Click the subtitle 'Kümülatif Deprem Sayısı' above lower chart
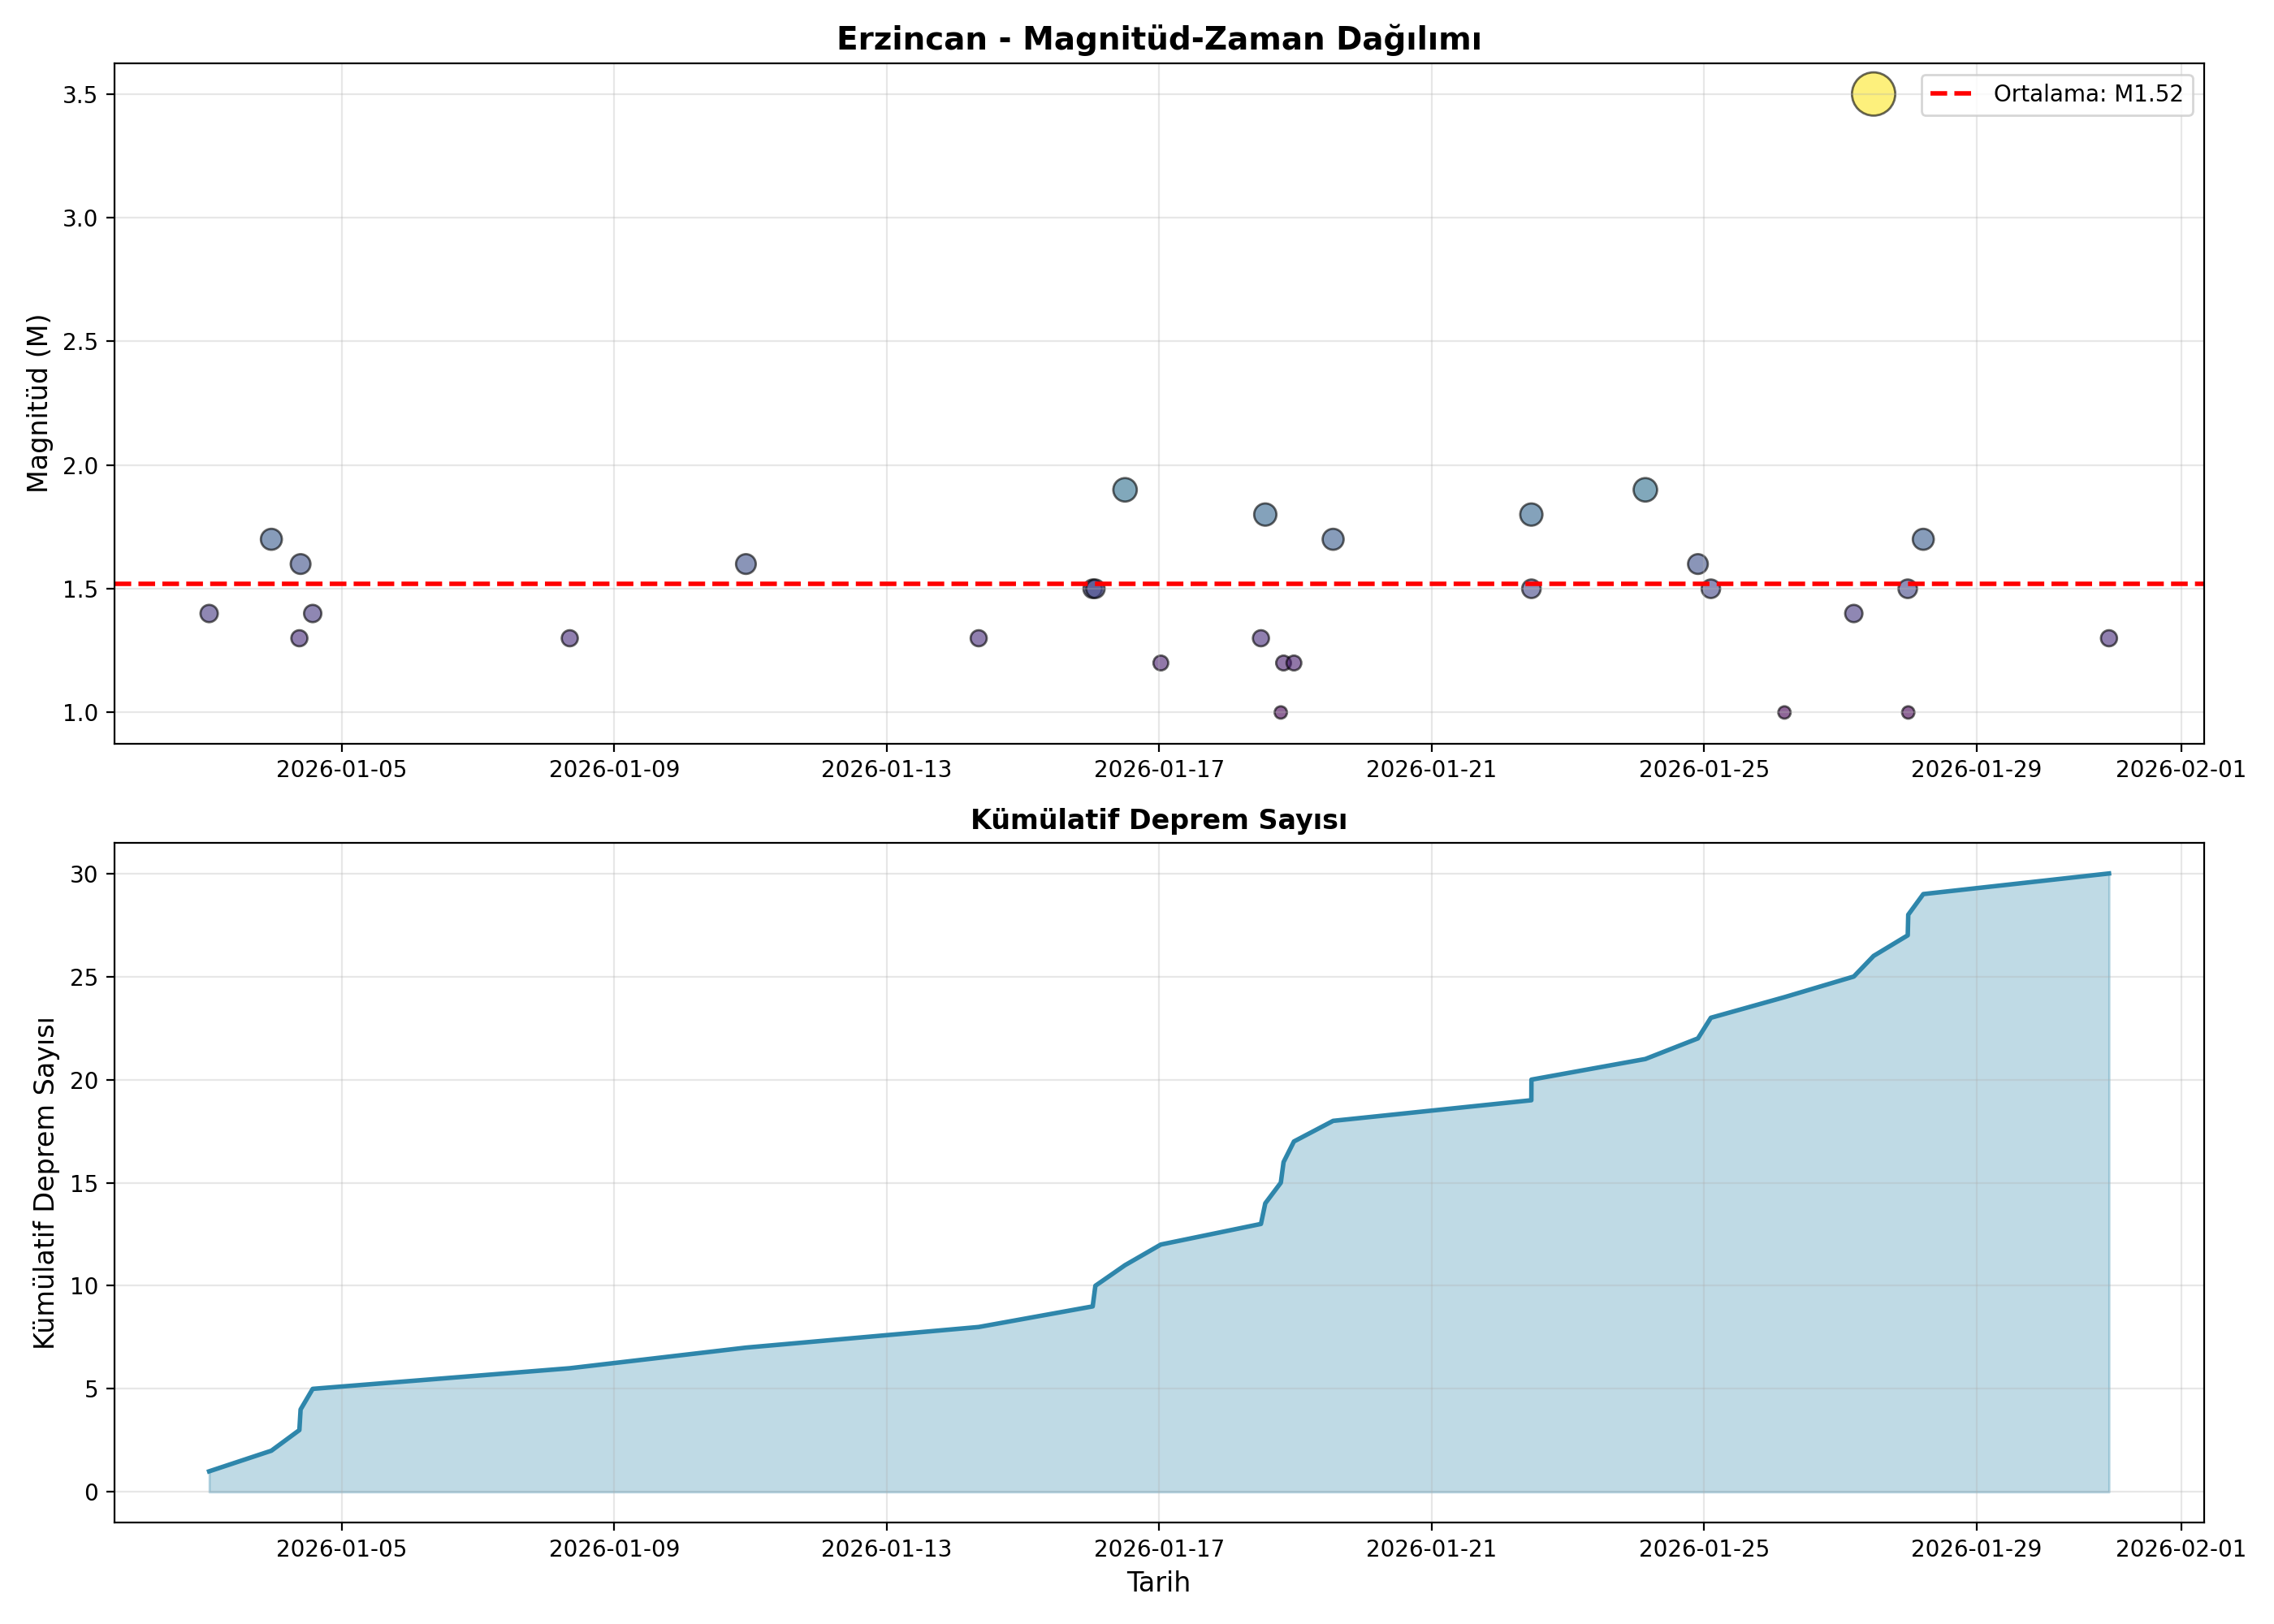Screen dimensions: 2274x1624 [x=1158, y=820]
